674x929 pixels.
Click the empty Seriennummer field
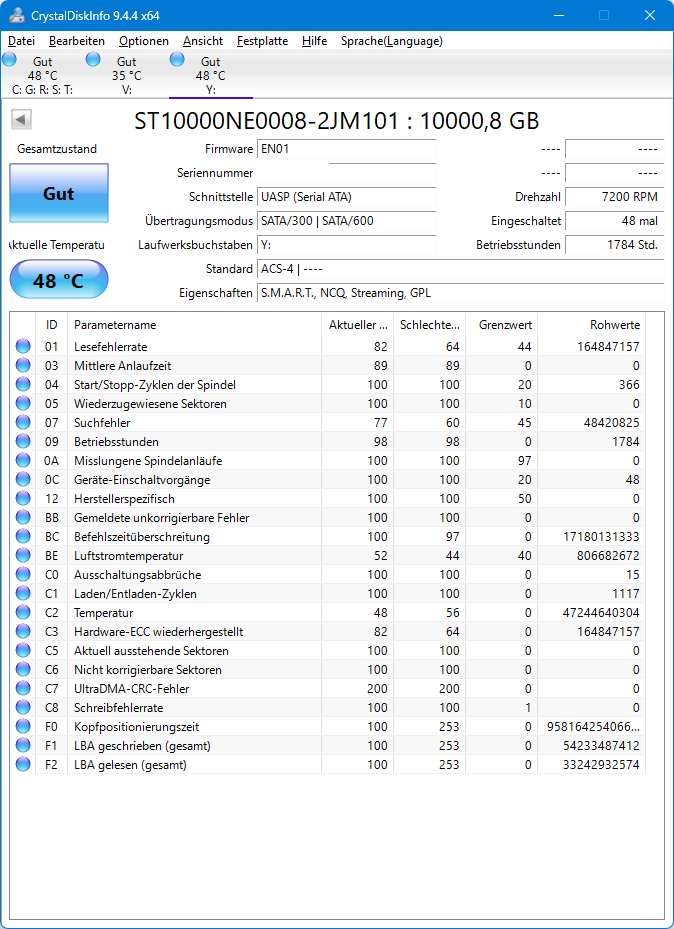pos(346,173)
